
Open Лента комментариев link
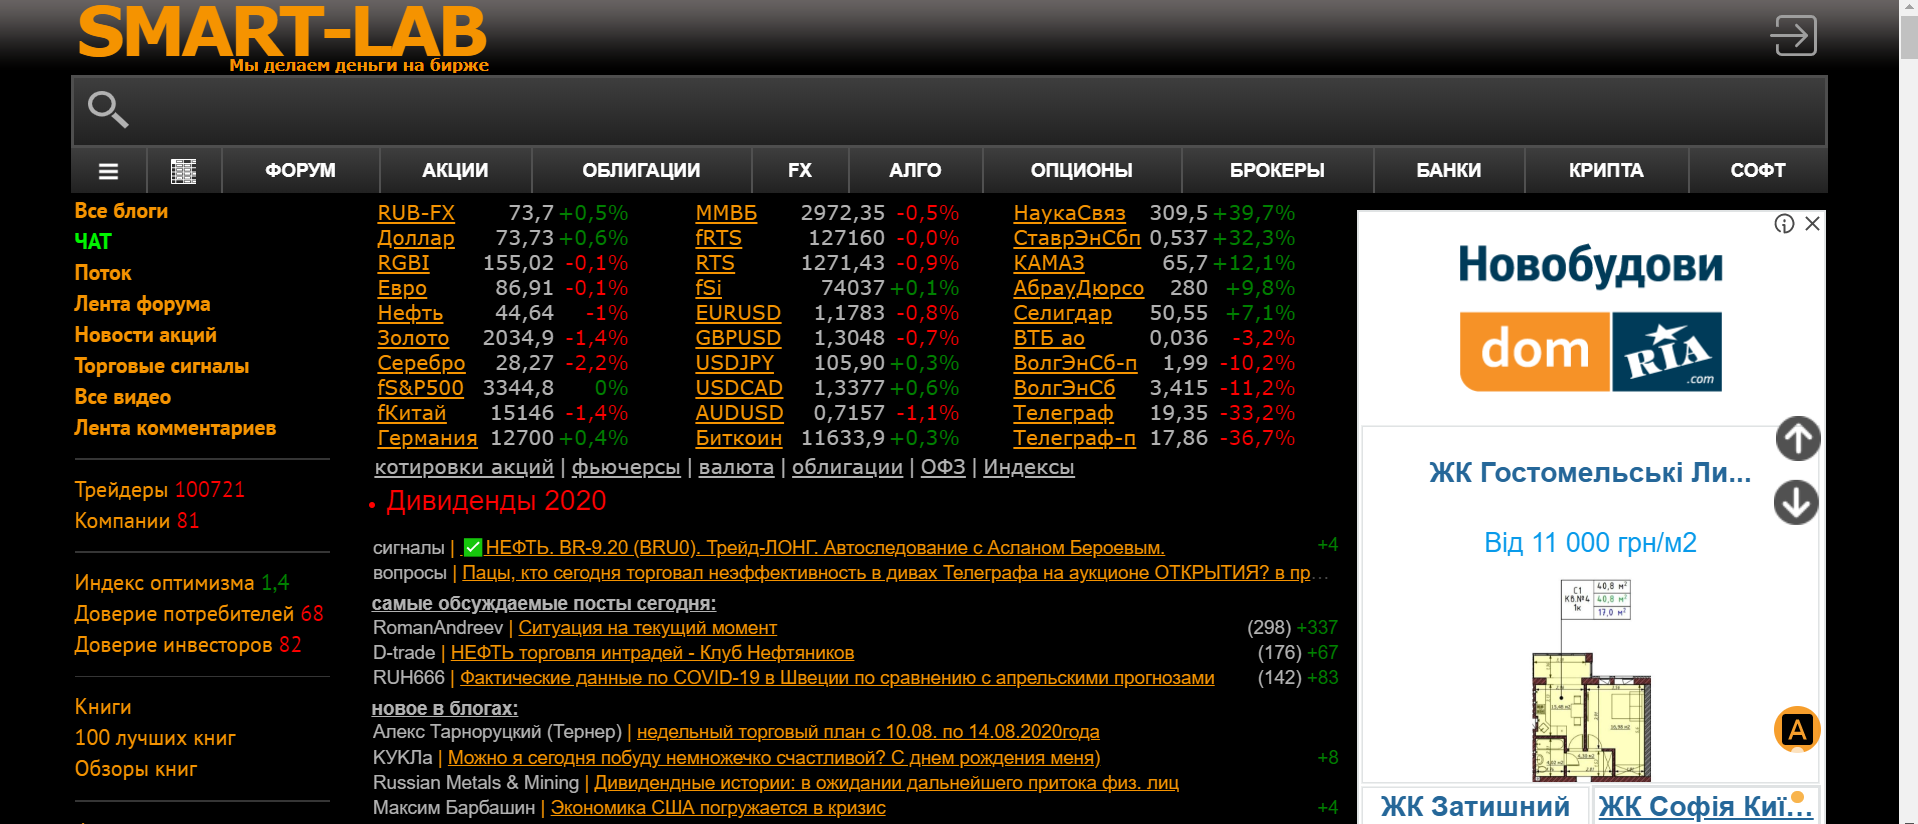click(175, 428)
